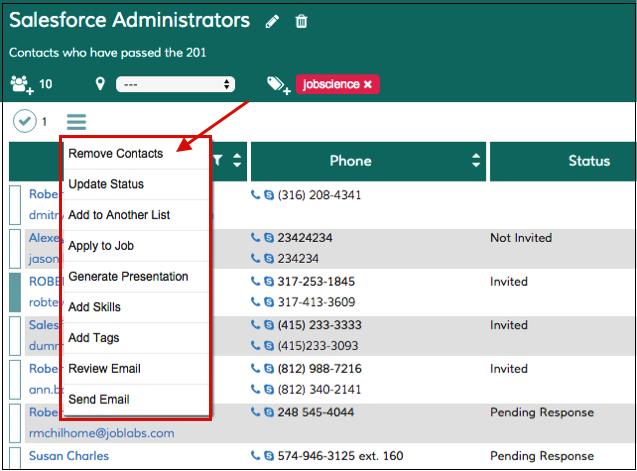Image resolution: width=637 pixels, height=471 pixels.
Task: Choose Send Email menu item
Action: click(x=136, y=399)
